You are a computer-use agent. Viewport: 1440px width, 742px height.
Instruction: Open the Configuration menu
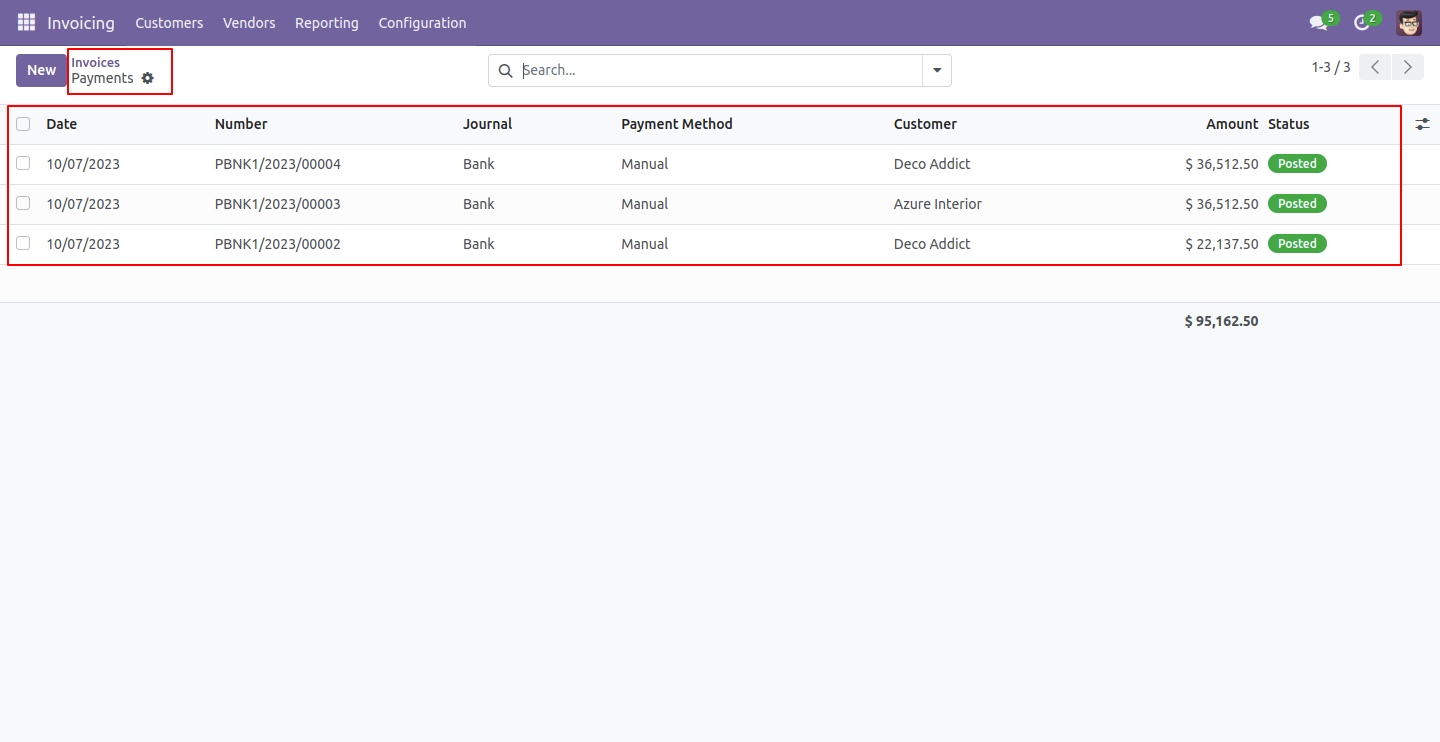(422, 23)
